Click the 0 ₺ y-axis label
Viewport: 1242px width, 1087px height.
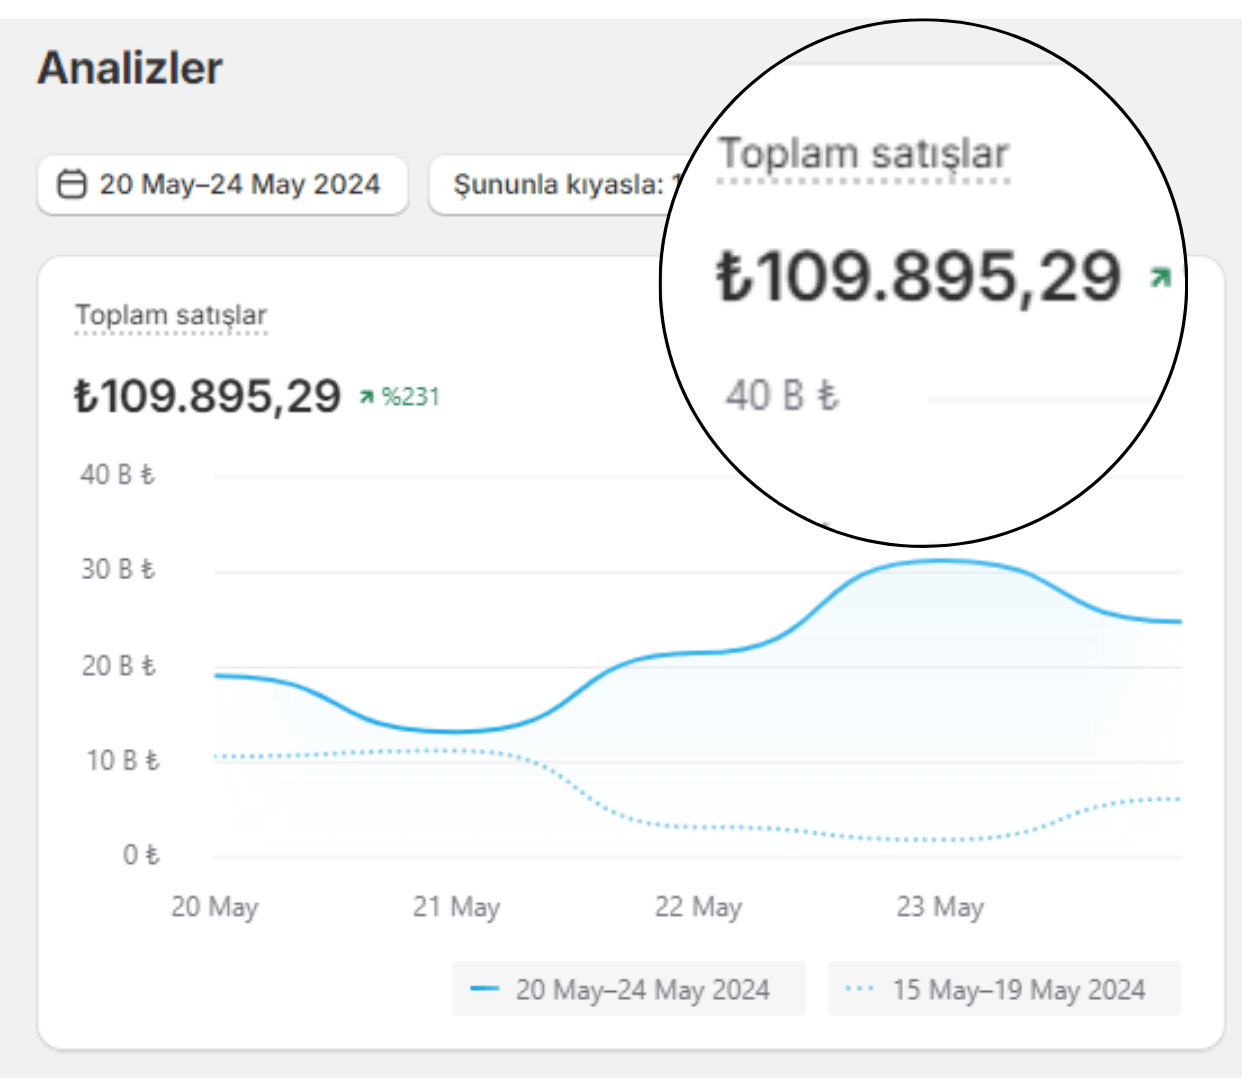point(141,855)
